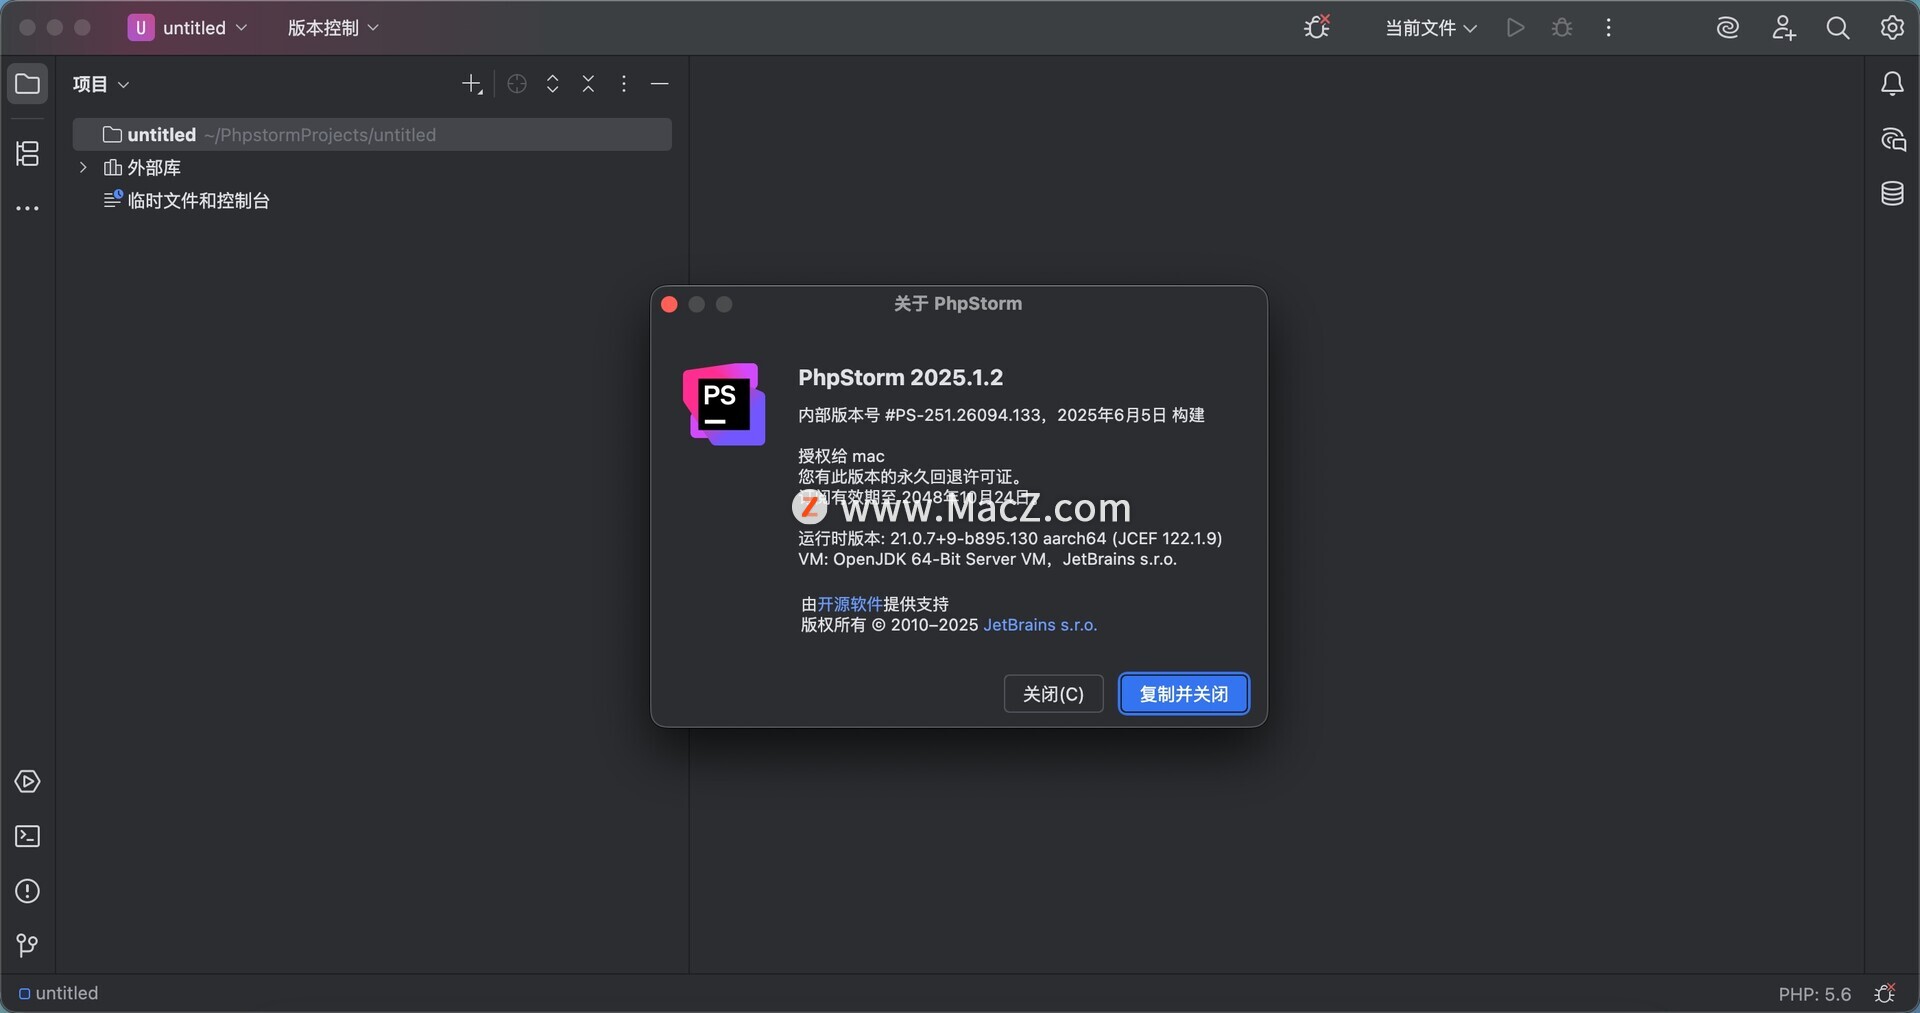Click the untitled breadcrumb in status bar

coord(59,993)
